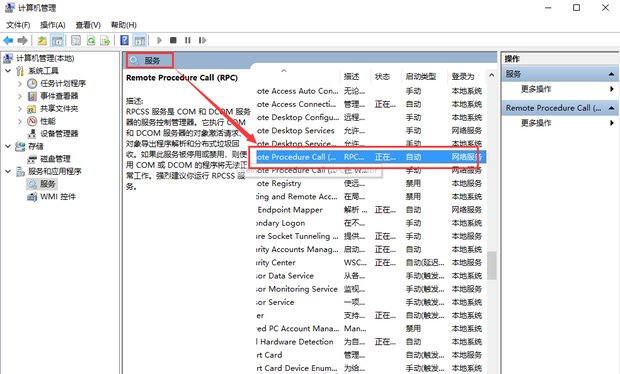The image size is (620, 374).
Task: Open the 文件(F) menu
Action: coord(18,25)
